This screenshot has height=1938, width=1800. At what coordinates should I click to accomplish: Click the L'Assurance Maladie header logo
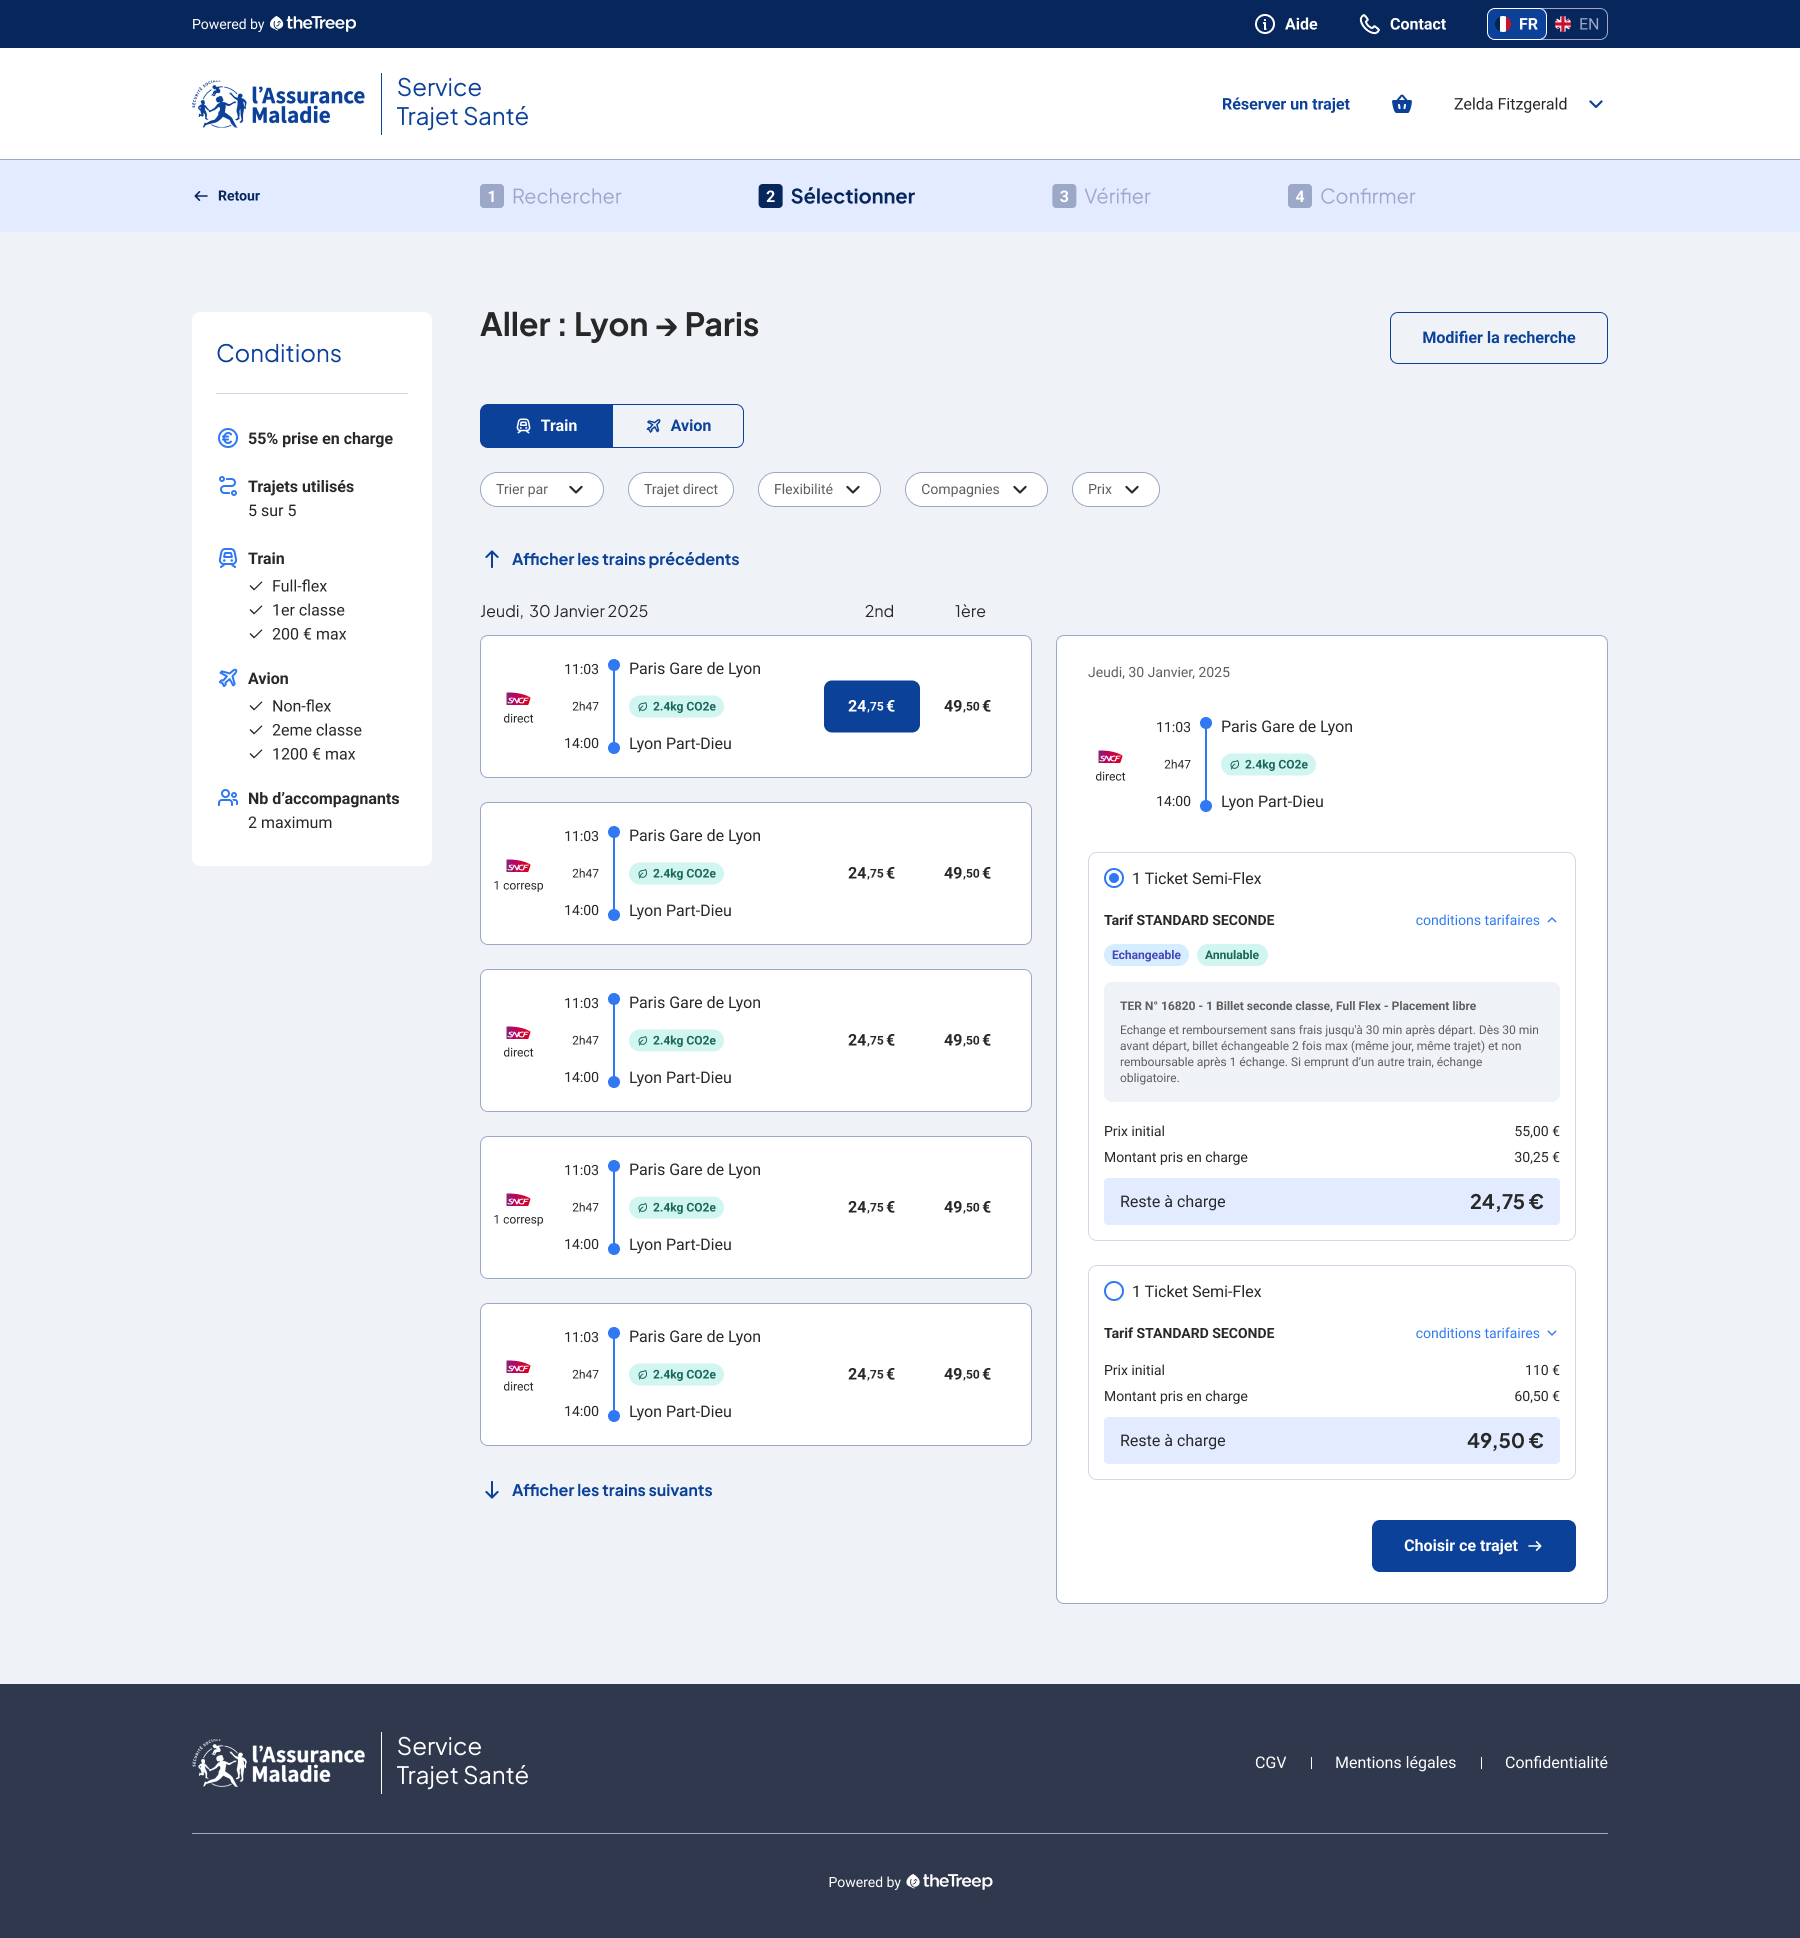(279, 105)
